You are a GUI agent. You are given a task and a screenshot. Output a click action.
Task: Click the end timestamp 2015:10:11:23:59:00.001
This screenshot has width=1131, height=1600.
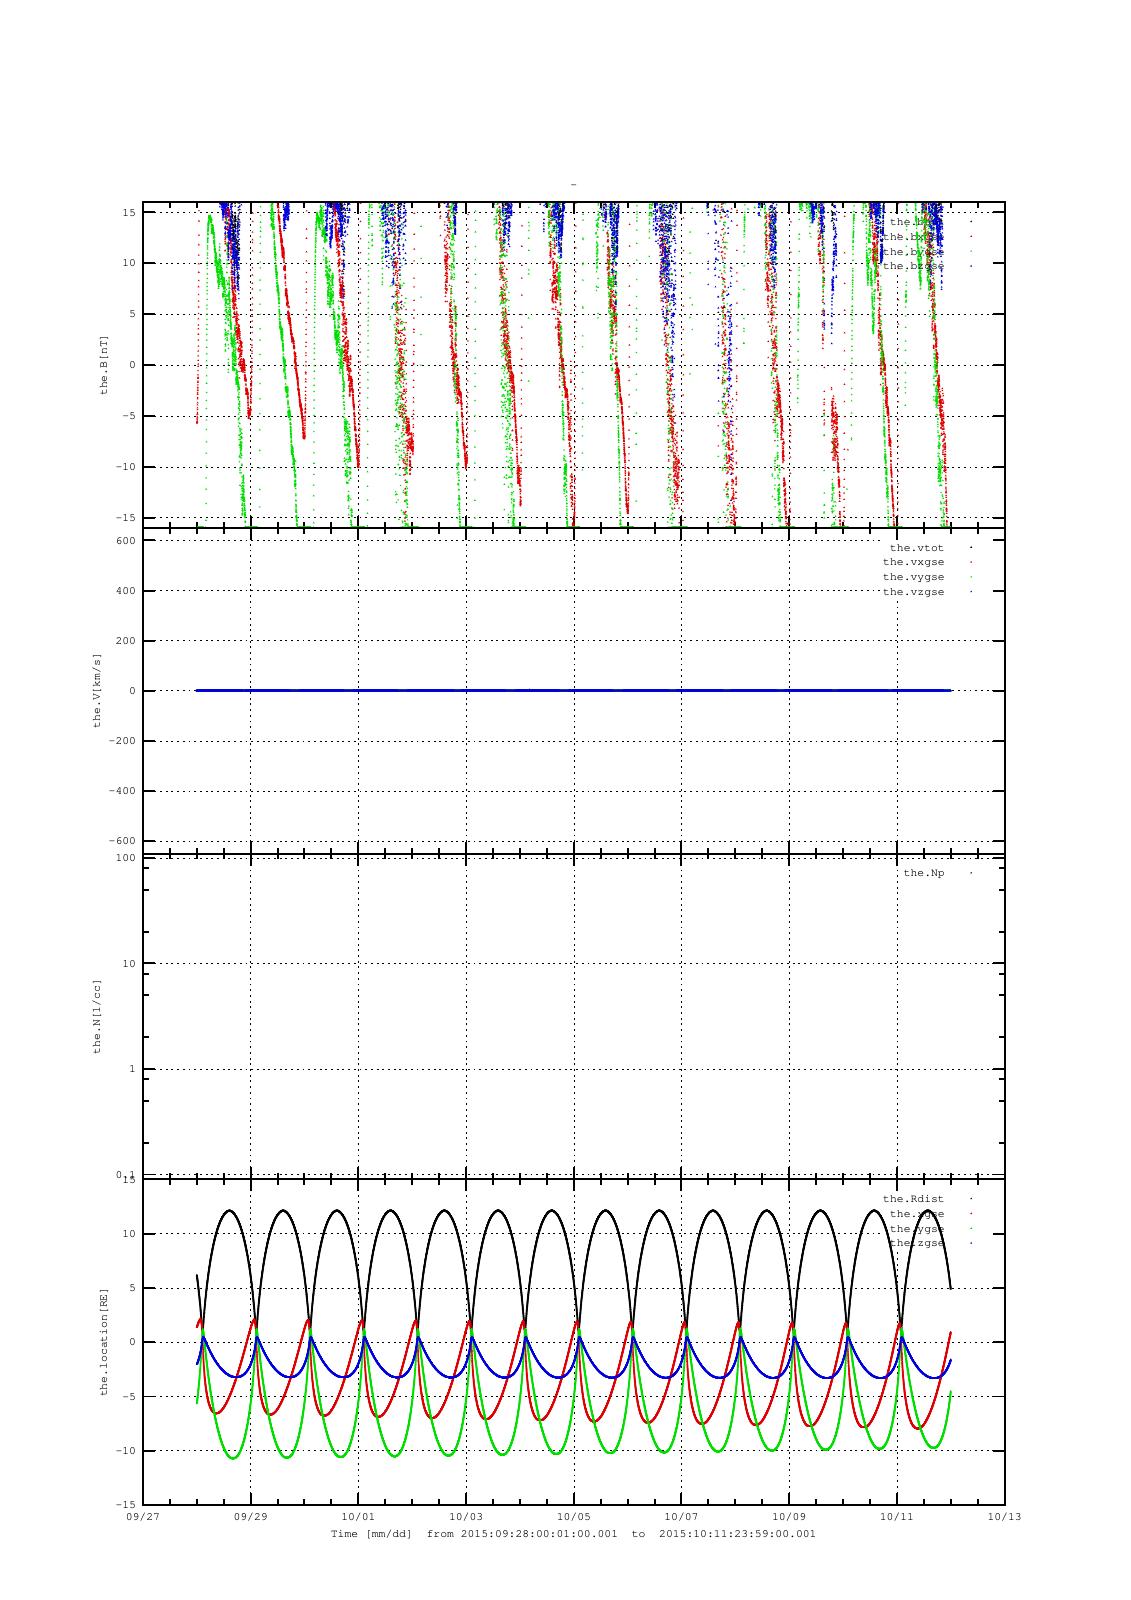738,1534
